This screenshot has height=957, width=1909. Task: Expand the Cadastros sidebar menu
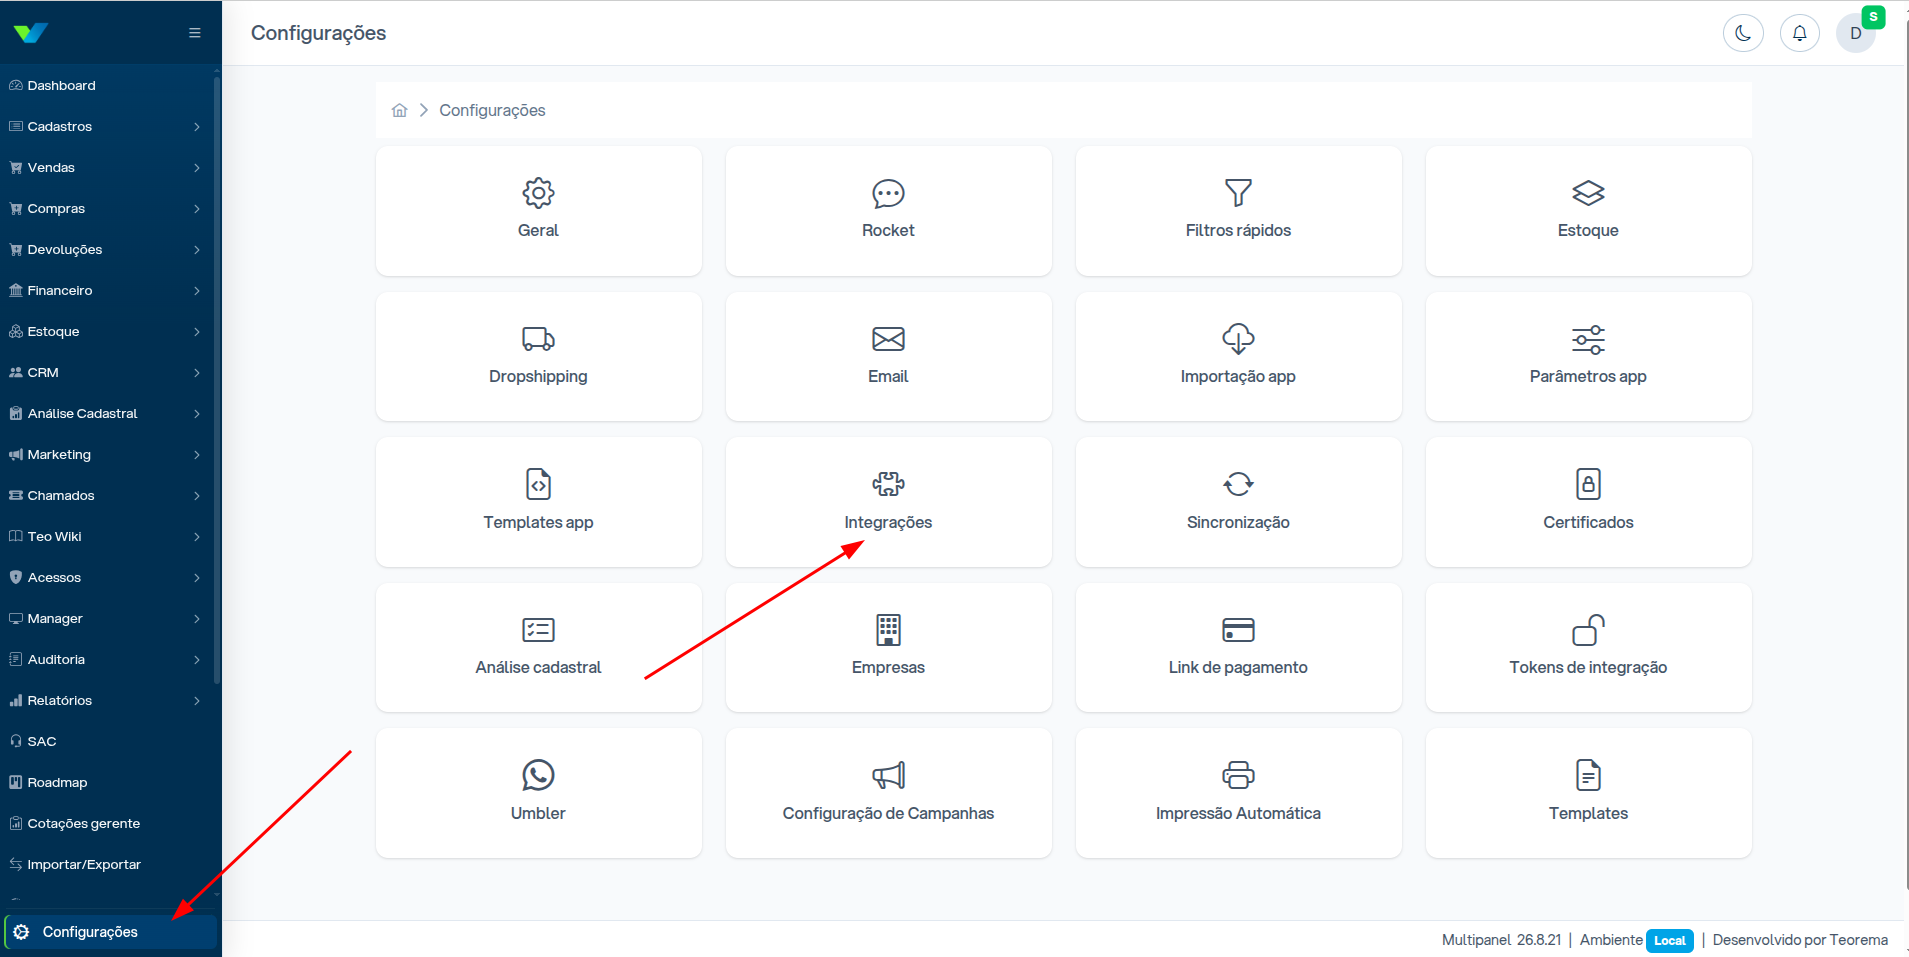coord(106,126)
